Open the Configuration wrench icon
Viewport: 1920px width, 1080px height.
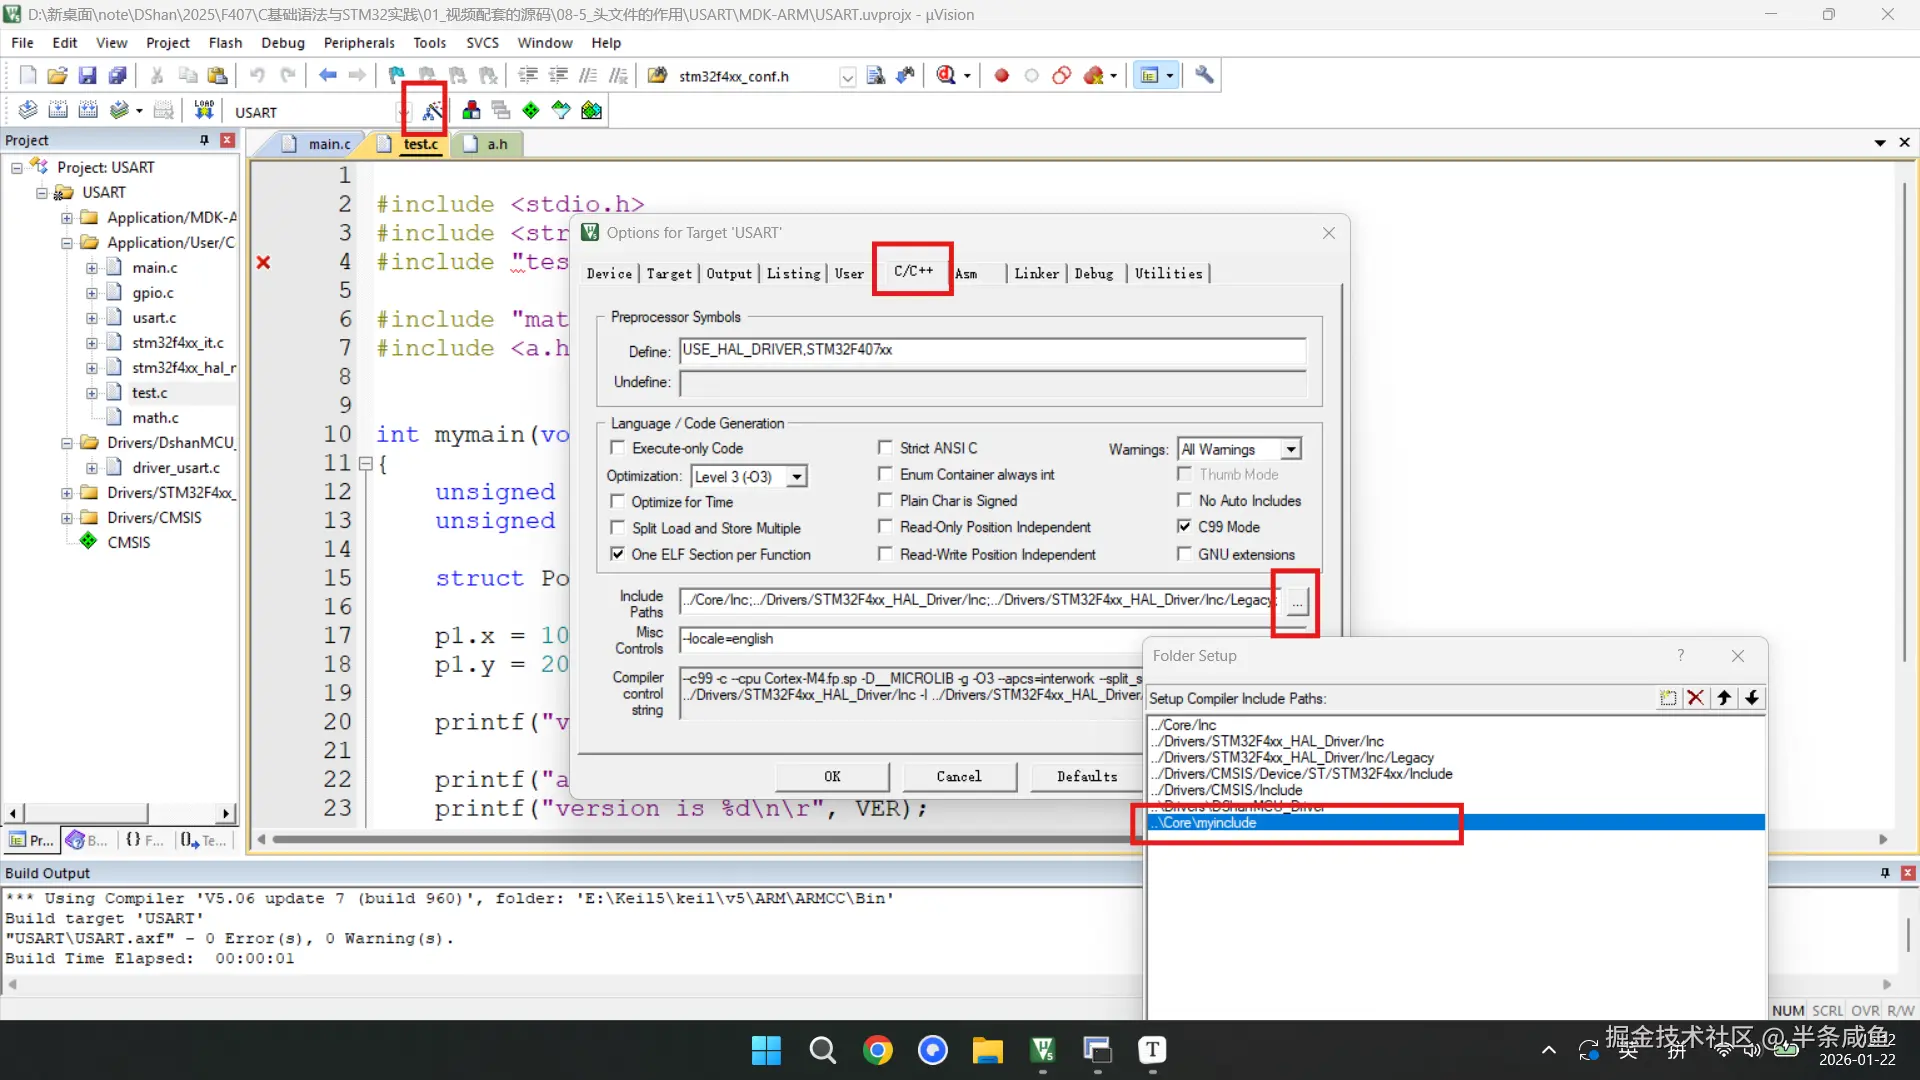point(1204,76)
